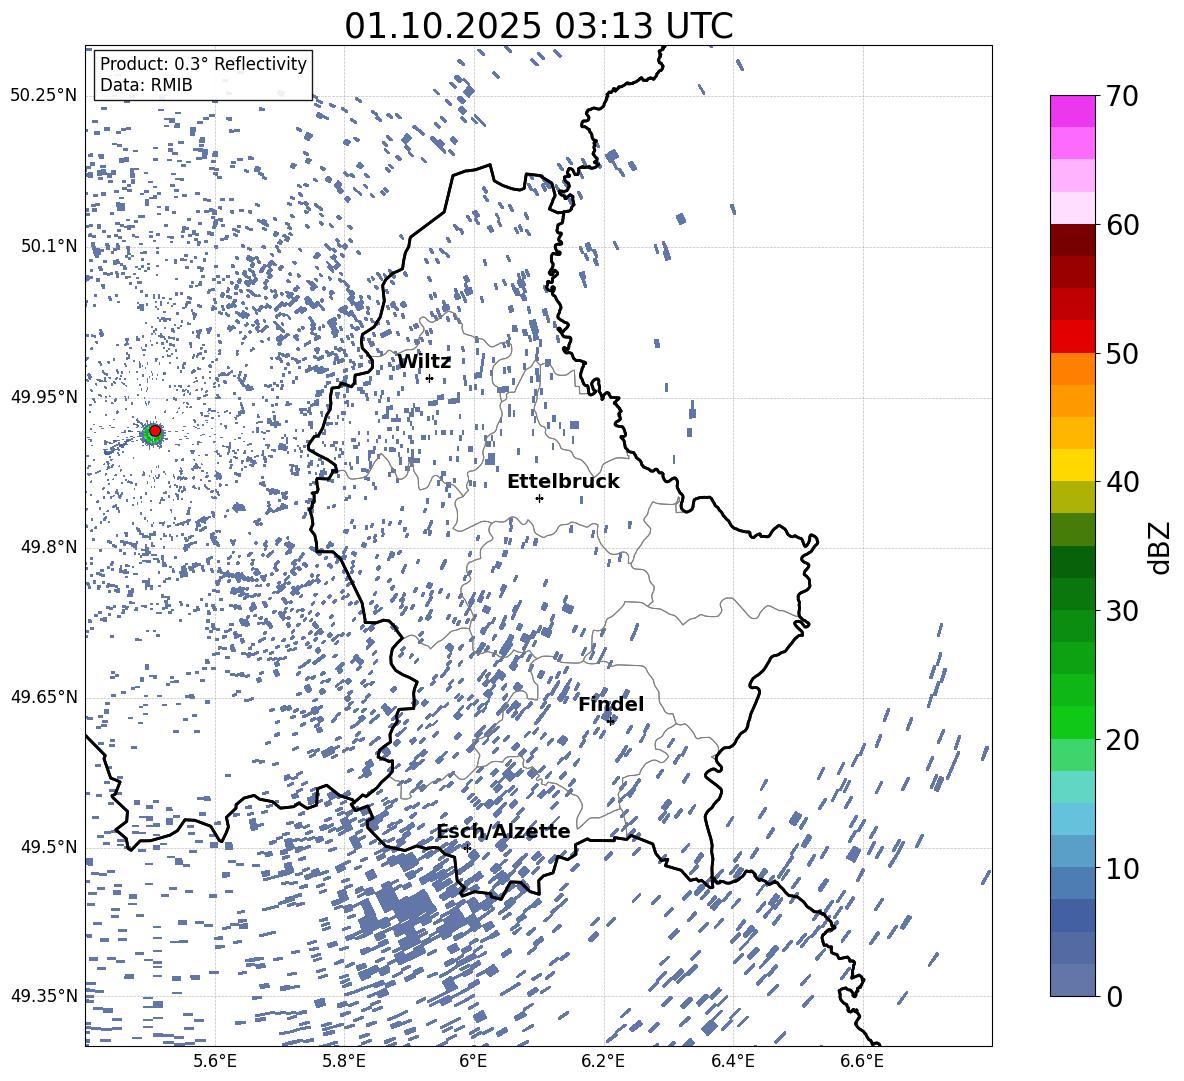The image size is (1184, 1081).
Task: Select the Esch/Alzette city label
Action: 504,831
